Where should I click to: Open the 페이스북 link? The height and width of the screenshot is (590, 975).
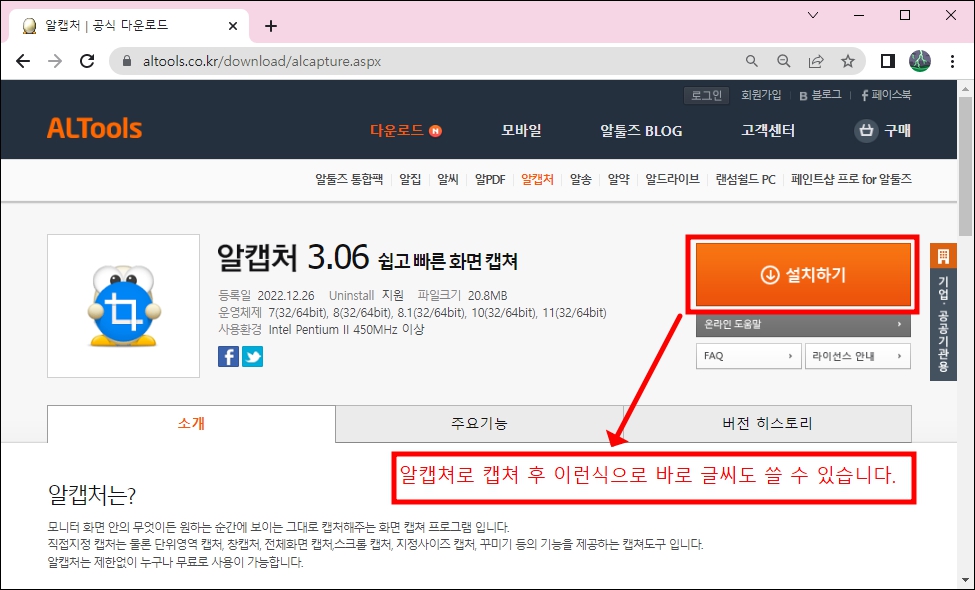[x=886, y=95]
